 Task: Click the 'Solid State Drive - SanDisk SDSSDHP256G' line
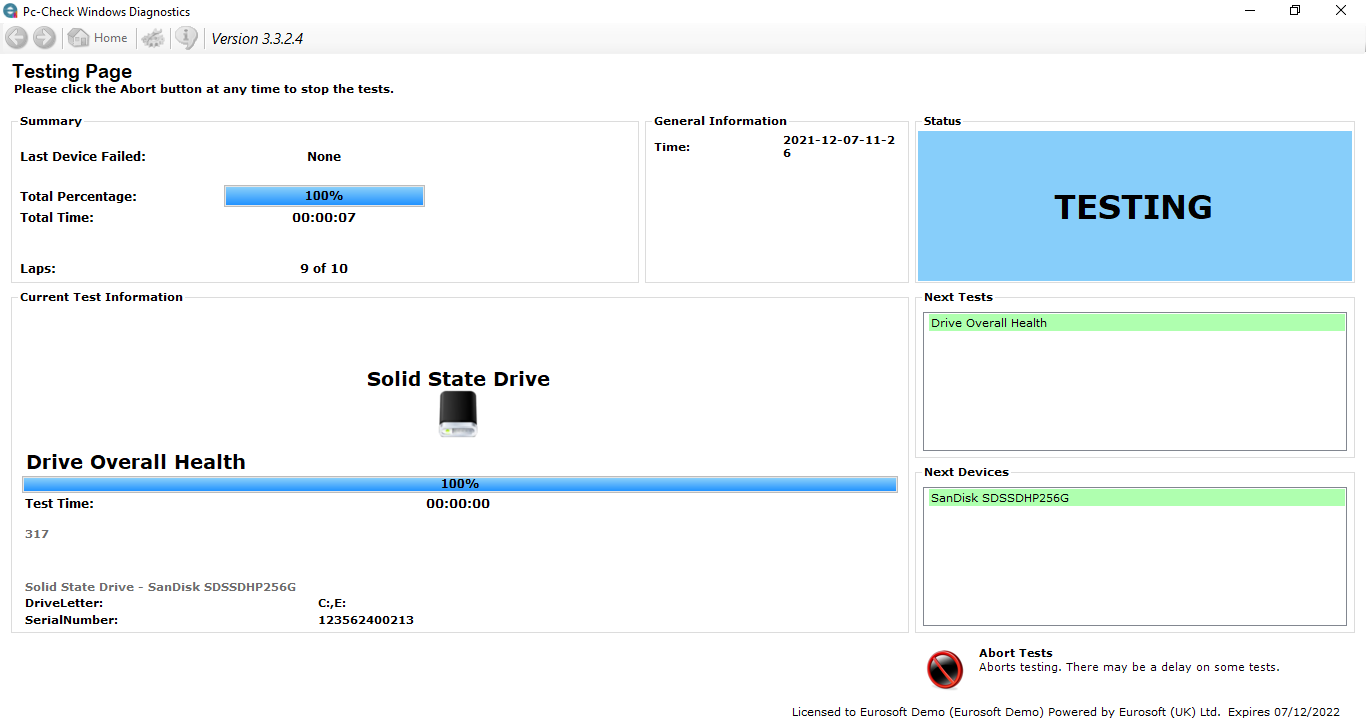tap(160, 587)
